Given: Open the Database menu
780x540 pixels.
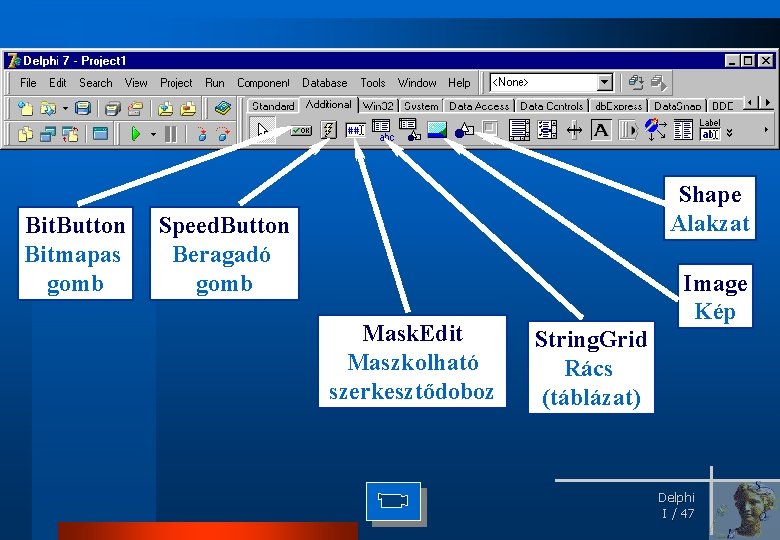Looking at the screenshot, I should tap(325, 83).
